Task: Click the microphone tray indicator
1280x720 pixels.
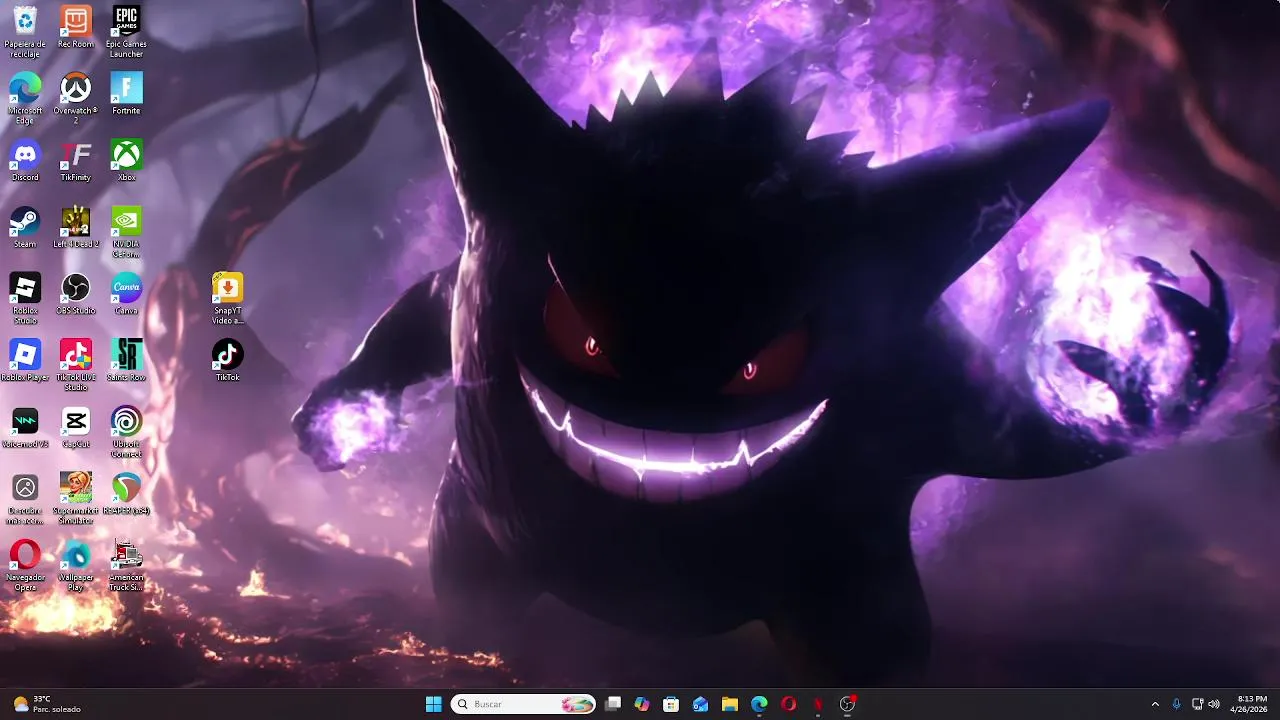Action: coord(1176,704)
